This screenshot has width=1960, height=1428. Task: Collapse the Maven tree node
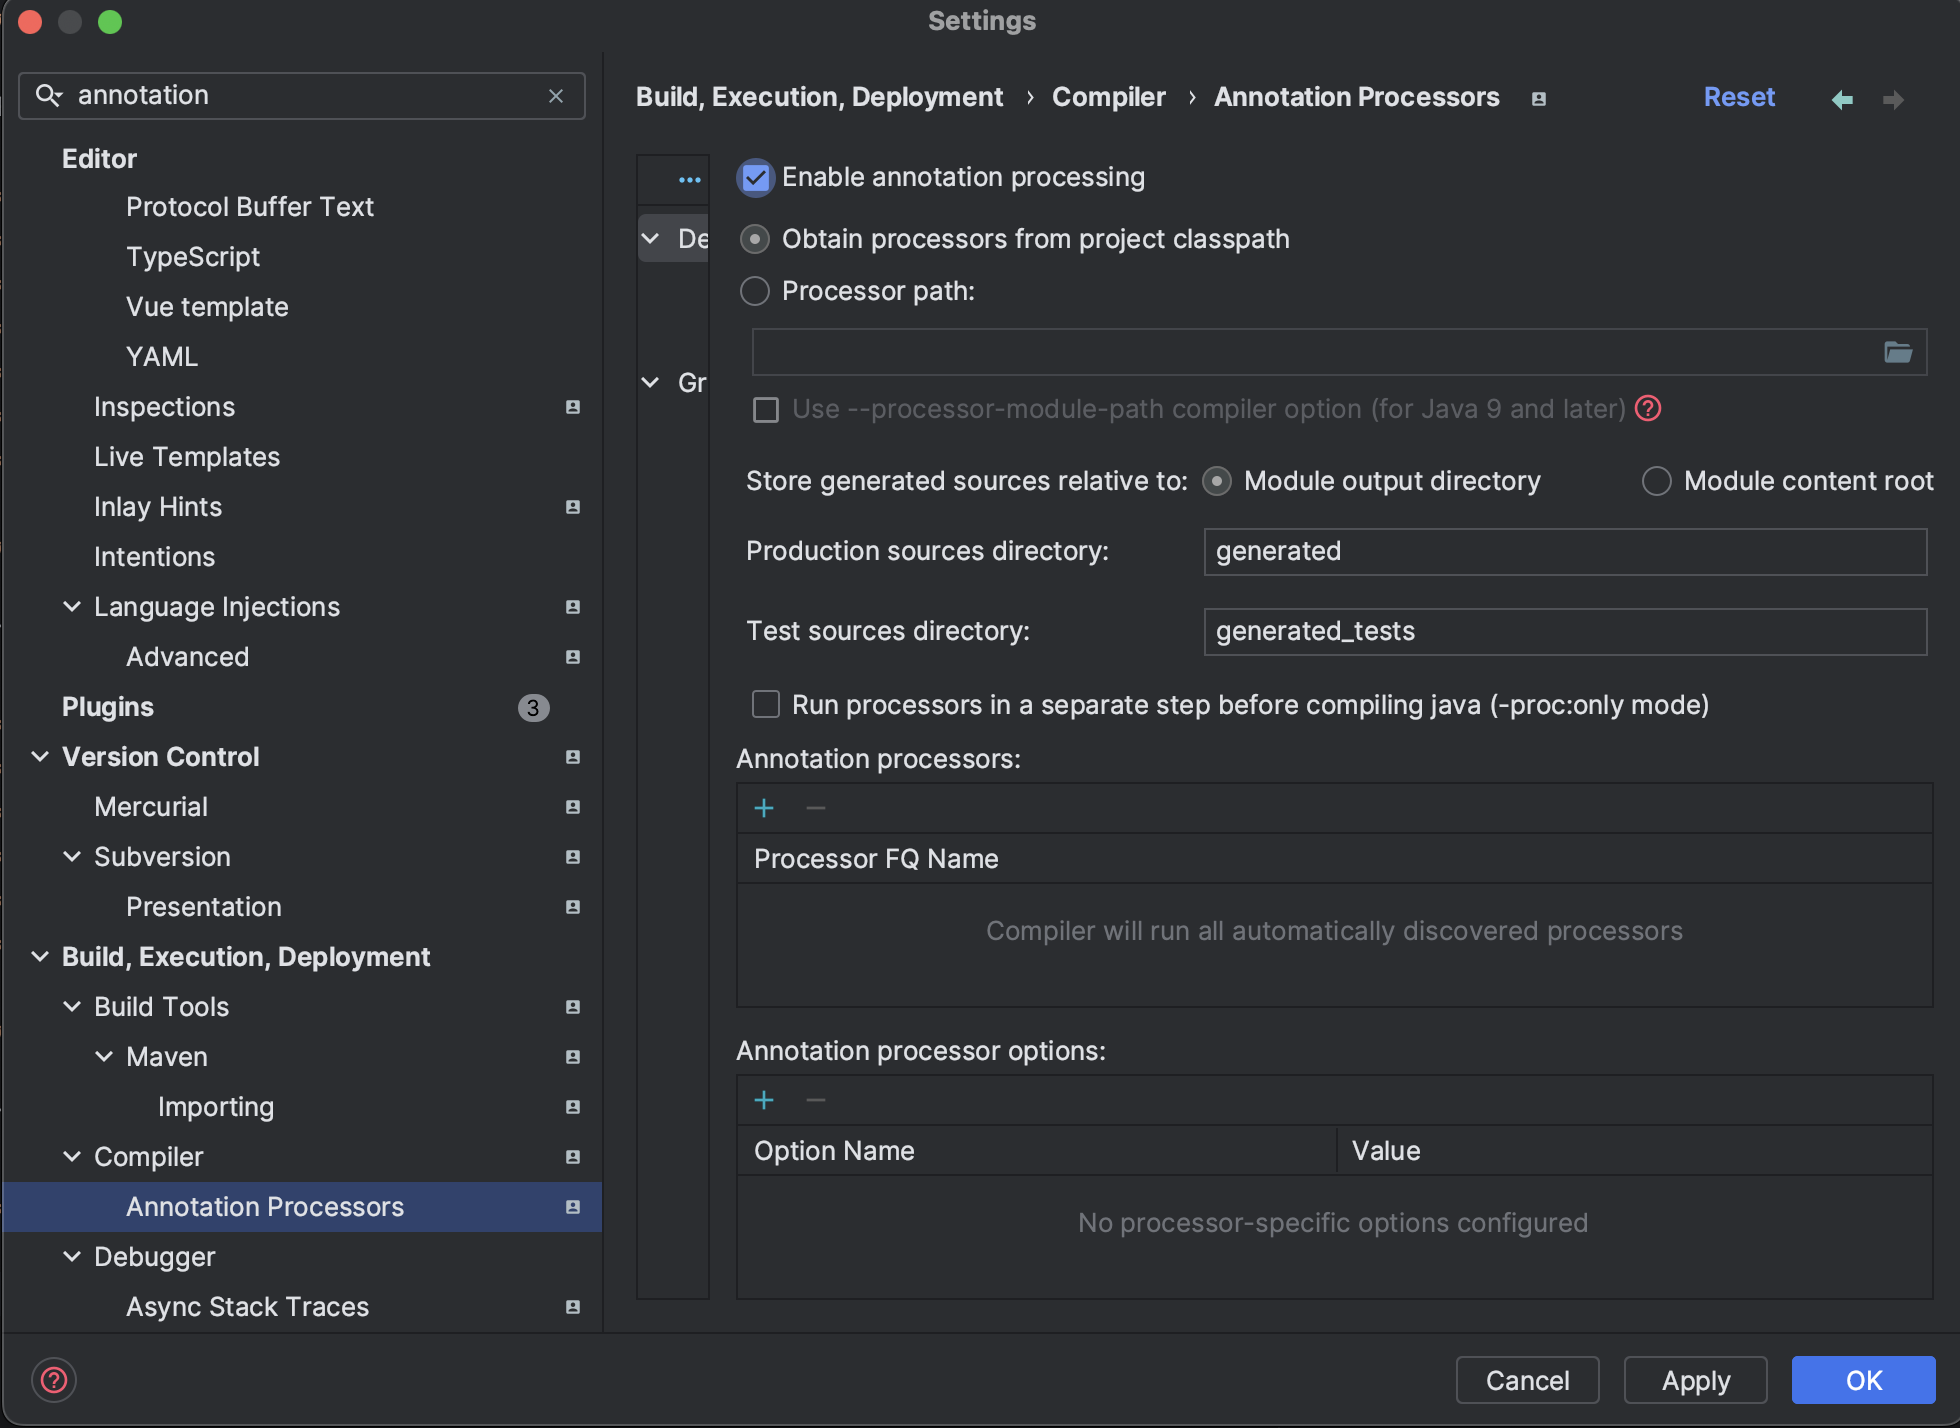[x=104, y=1057]
